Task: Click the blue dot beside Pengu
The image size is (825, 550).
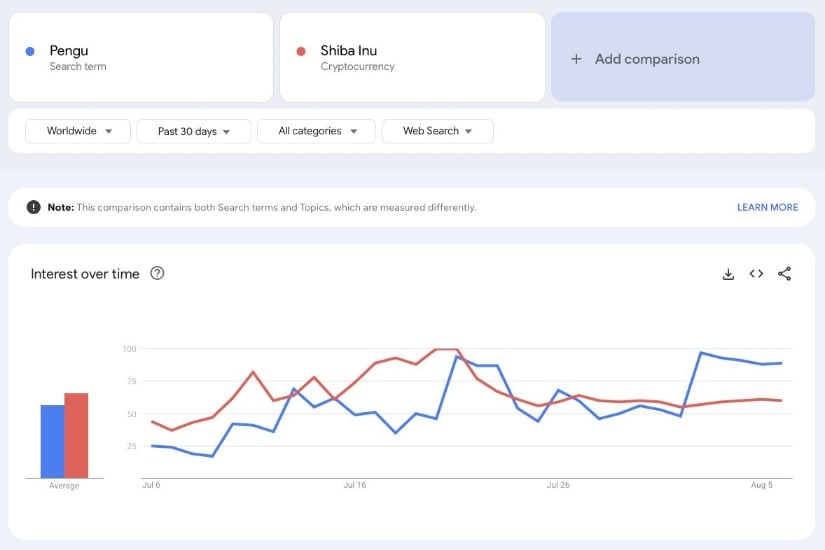Action: 30,51
